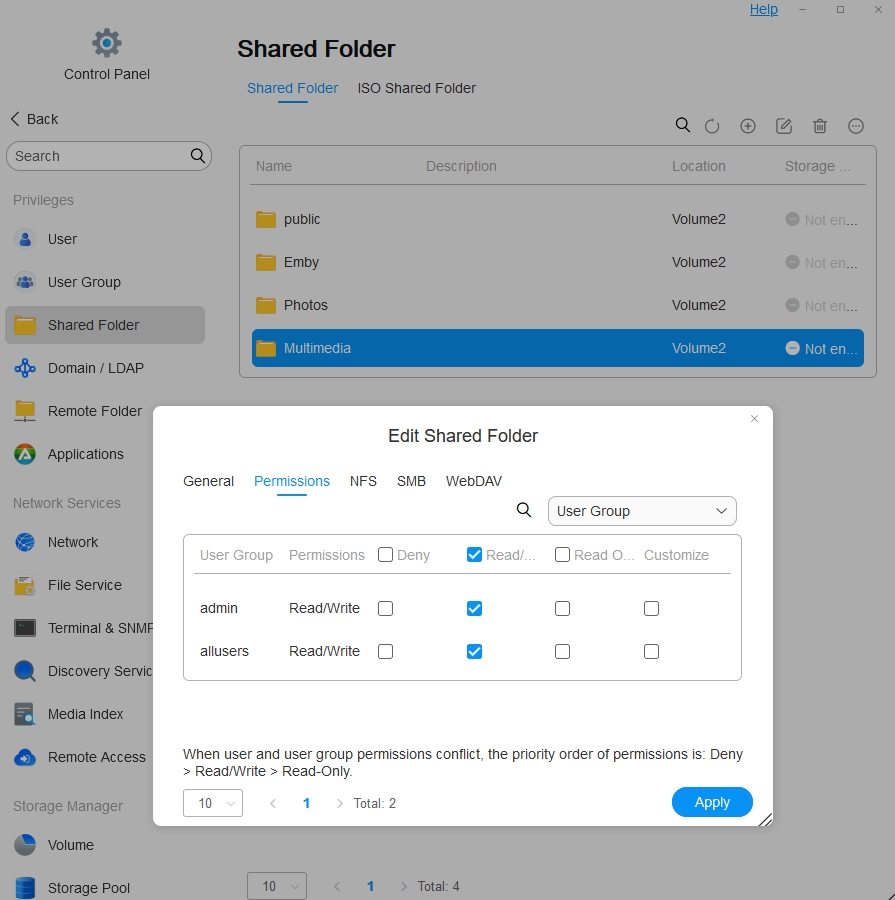Sort by Name column header
This screenshot has height=900, width=895.
click(x=274, y=166)
